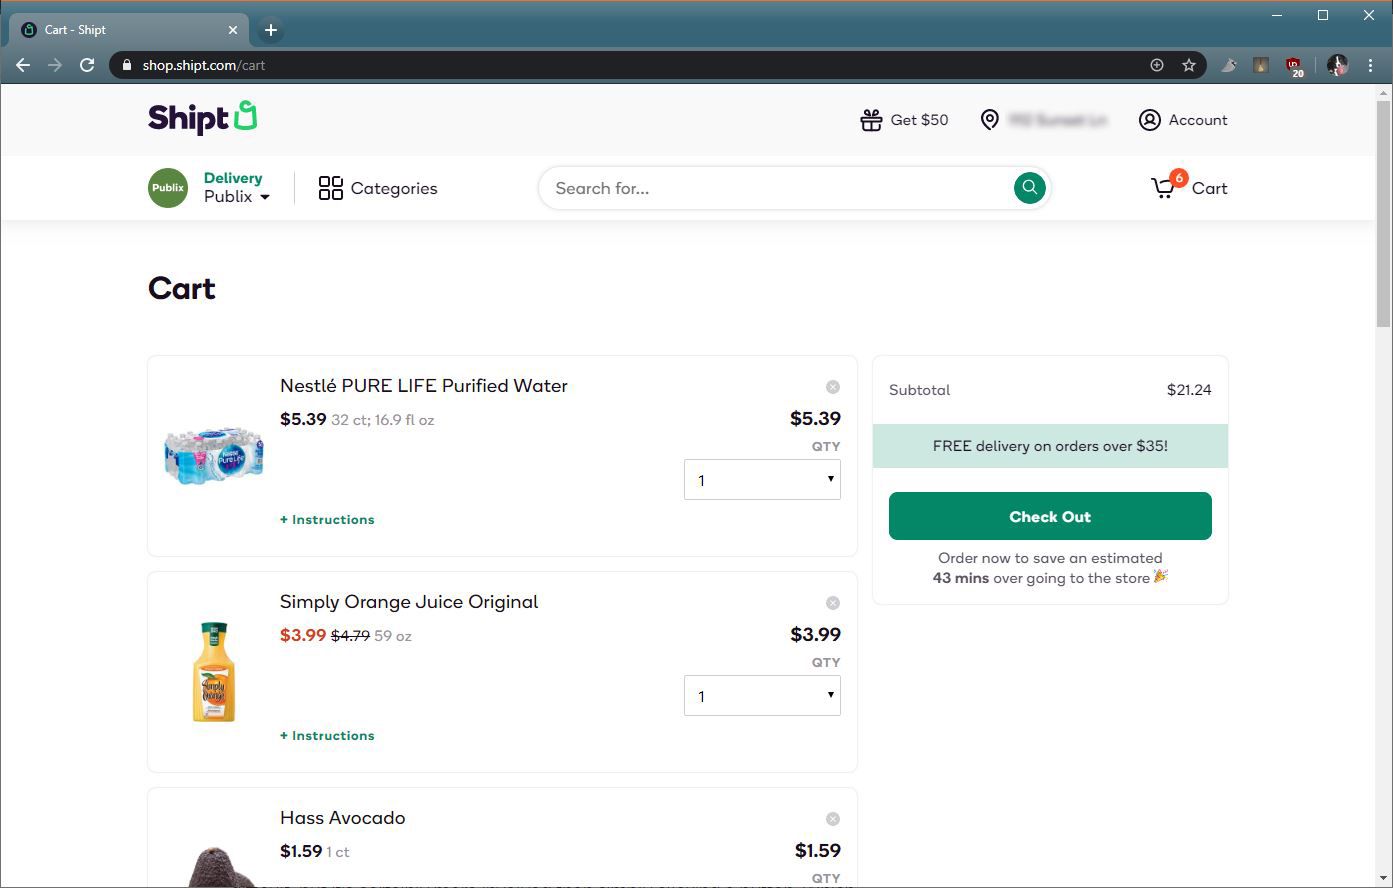Click the Get $50 link
The width and height of the screenshot is (1393, 888).
pyautogui.click(x=919, y=120)
